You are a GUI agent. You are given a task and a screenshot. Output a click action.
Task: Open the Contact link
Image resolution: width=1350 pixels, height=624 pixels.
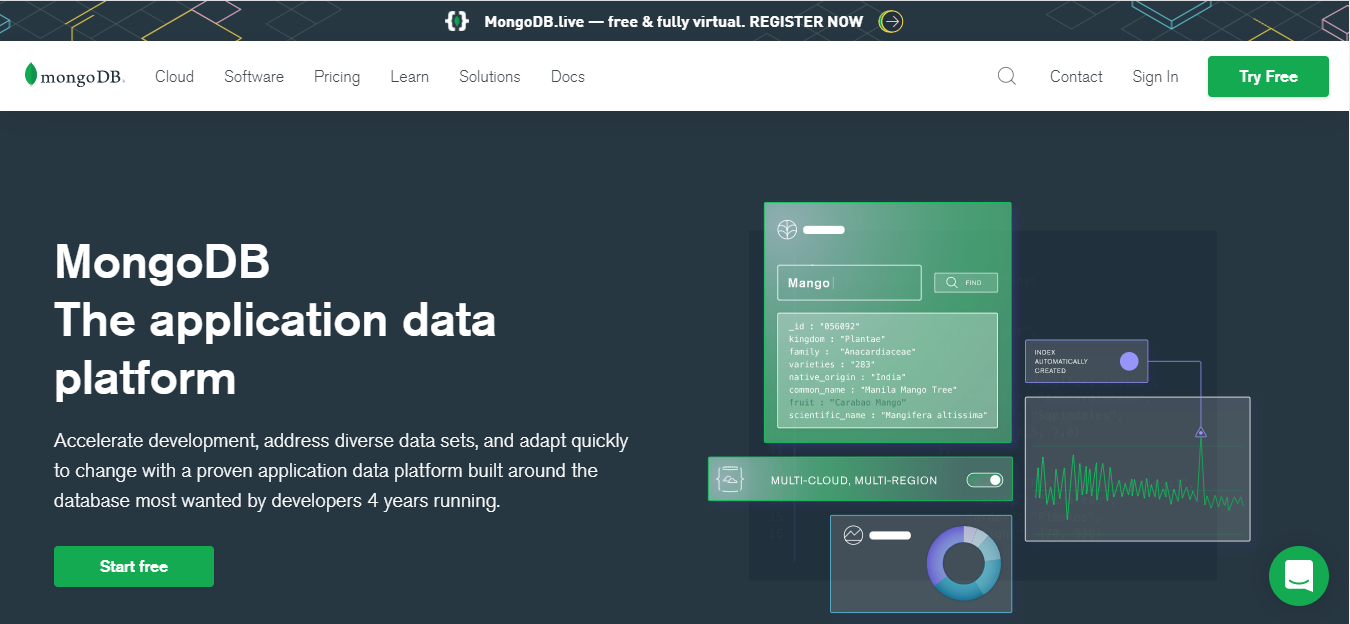click(1076, 76)
